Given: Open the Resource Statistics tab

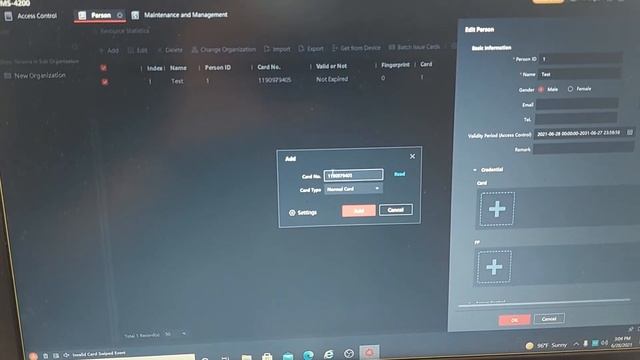Looking at the screenshot, I should pos(125,31).
